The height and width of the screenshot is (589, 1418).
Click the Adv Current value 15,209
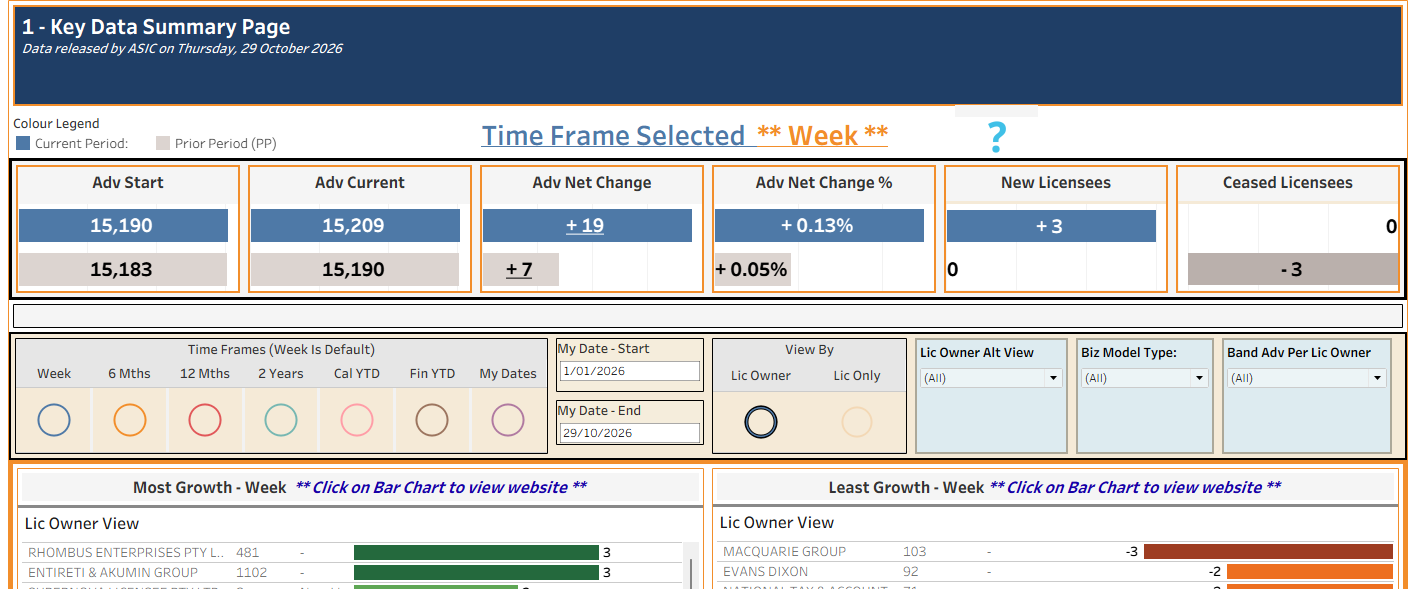click(354, 225)
